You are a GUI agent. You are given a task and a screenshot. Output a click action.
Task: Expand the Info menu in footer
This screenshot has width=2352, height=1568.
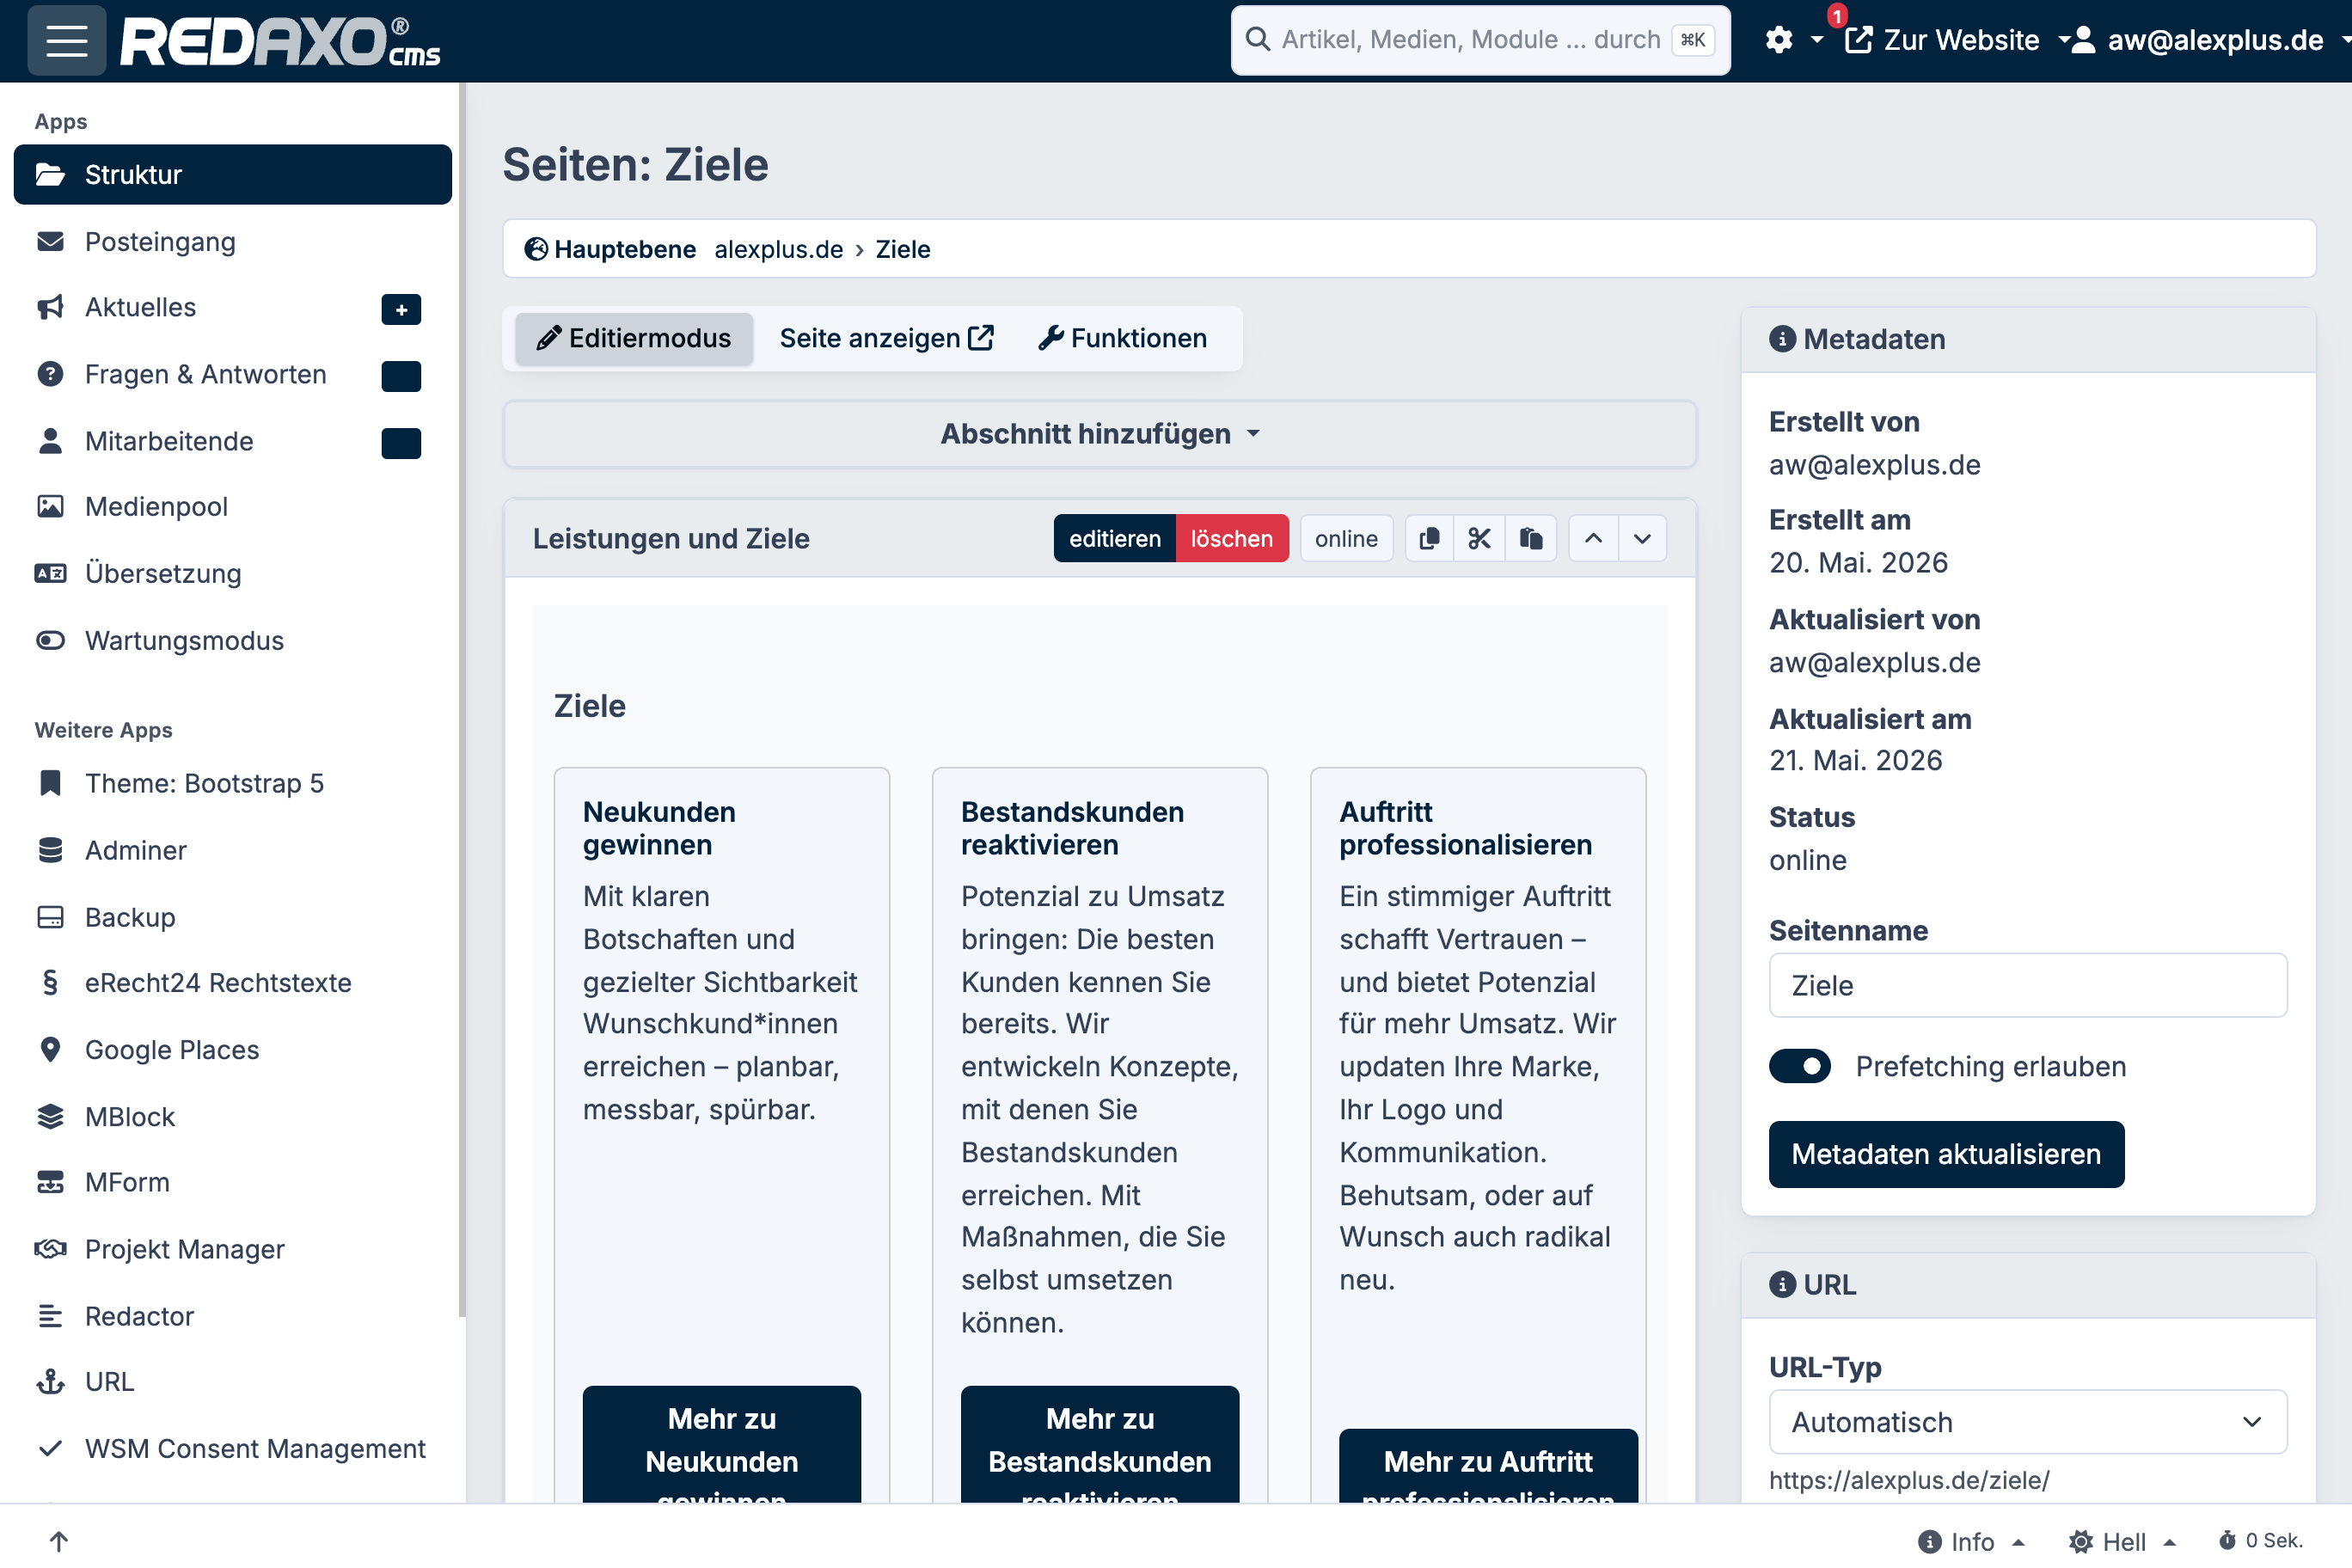click(x=1971, y=1541)
